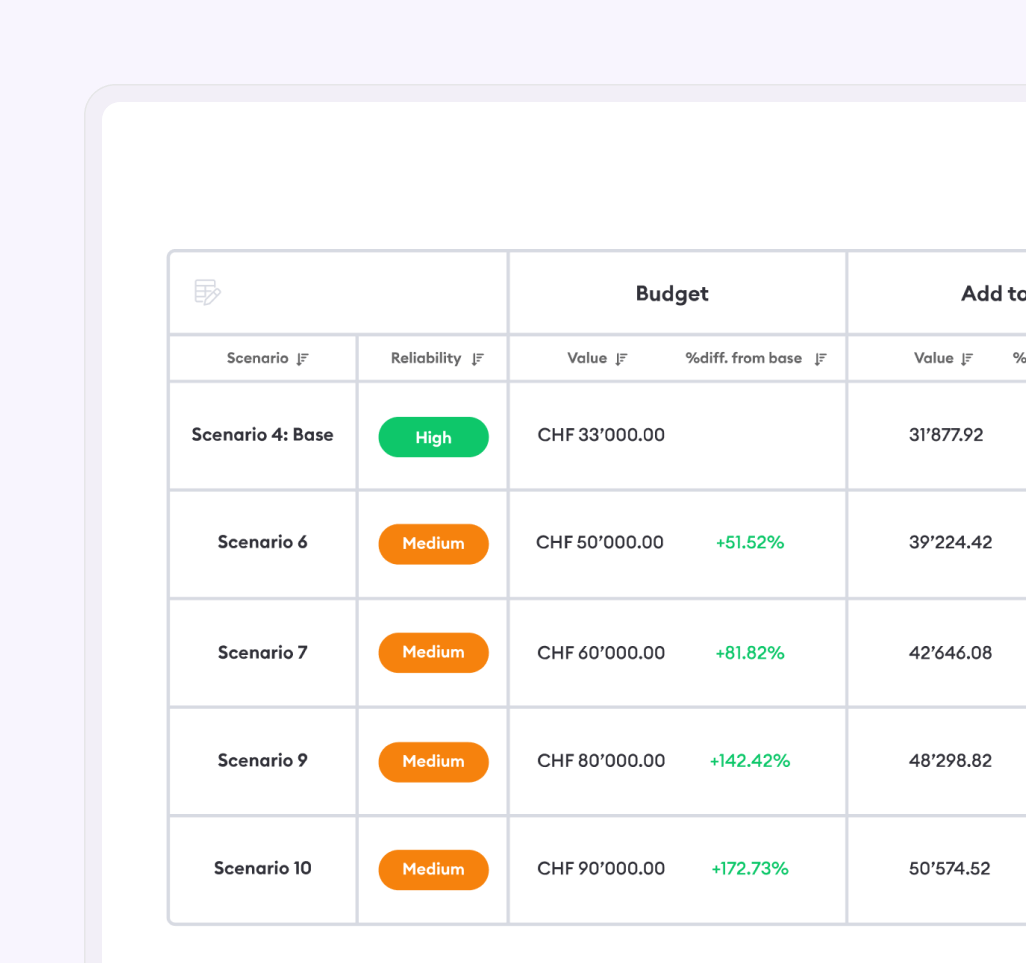This screenshot has height=963, width=1026.
Task: Click Scenario 10 Medium reliability badge
Action: click(x=433, y=869)
